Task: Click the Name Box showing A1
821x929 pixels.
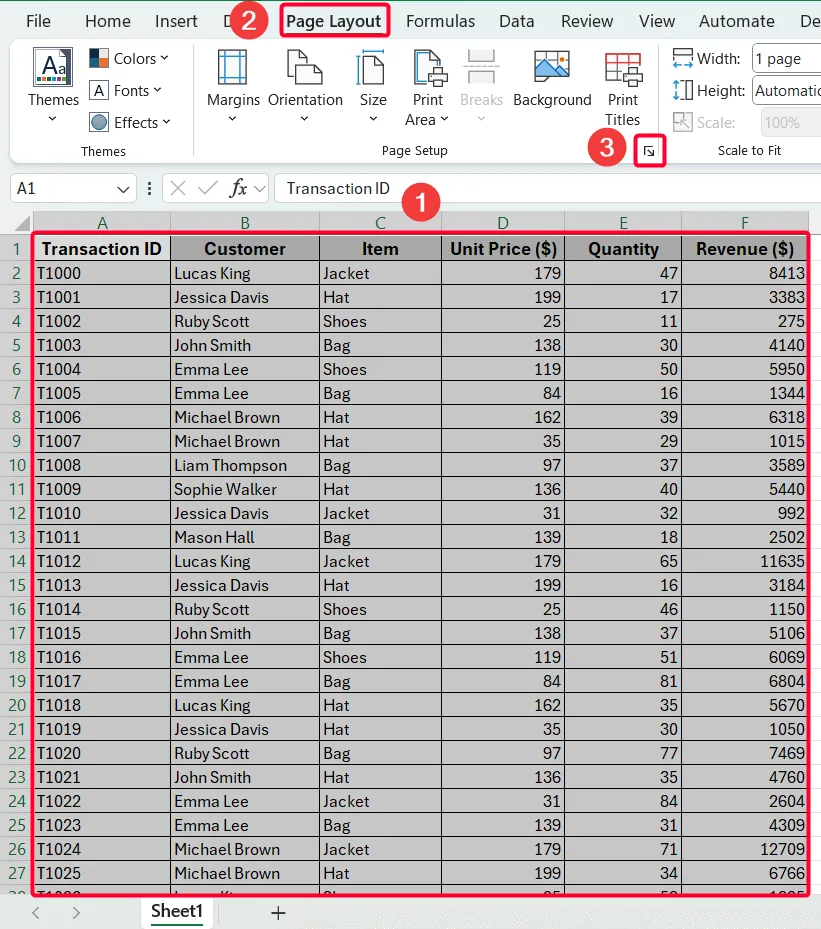Action: tap(62, 189)
